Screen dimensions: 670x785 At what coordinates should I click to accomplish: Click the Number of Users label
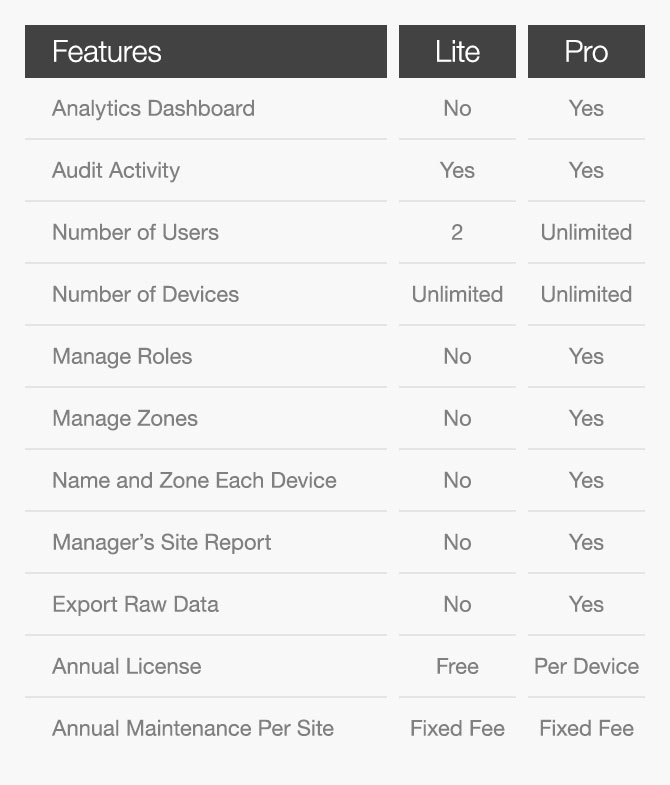(135, 232)
